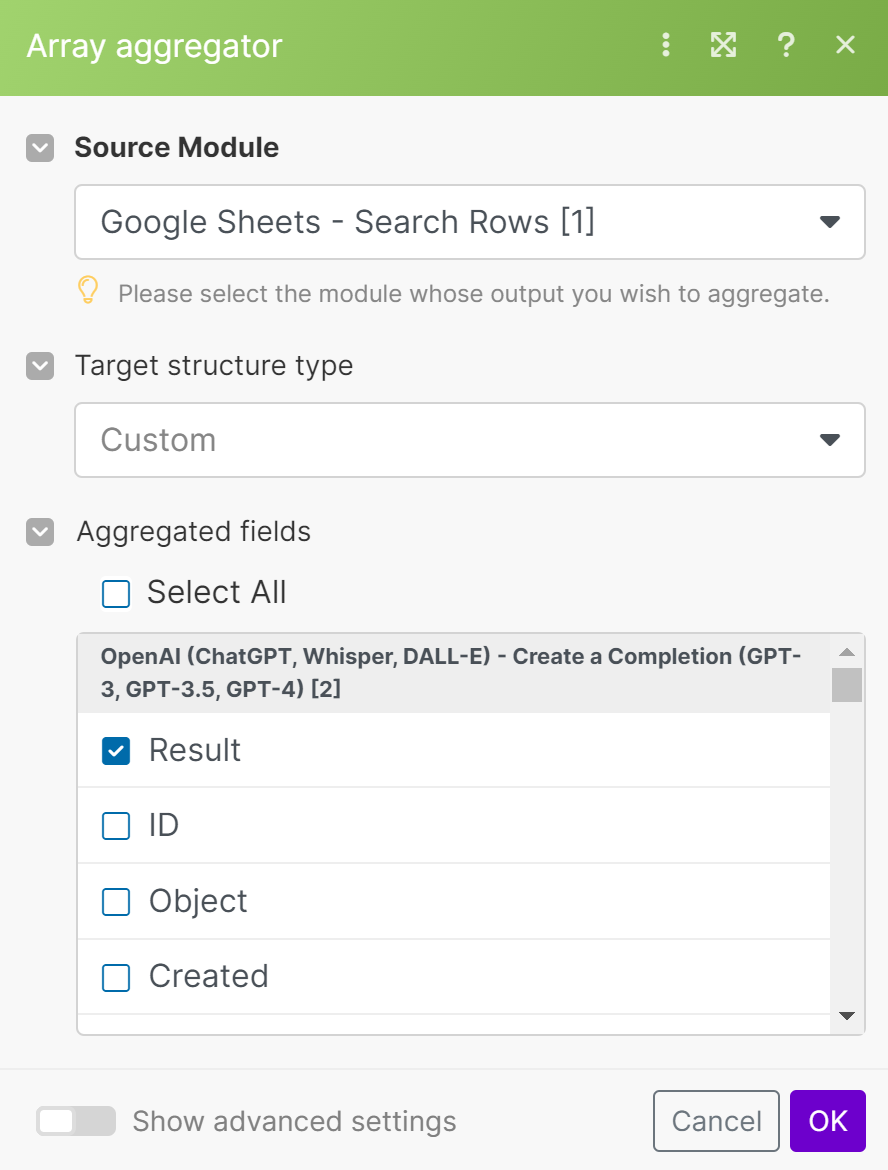Uncheck the Result field checkbox
This screenshot has width=888, height=1170.
click(x=117, y=751)
